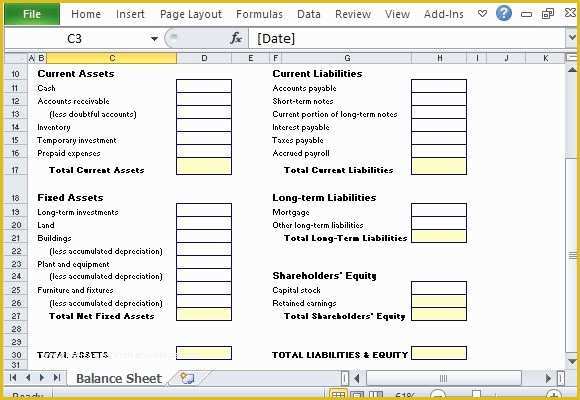Viewport: 580px width, 400px height.
Task: Expand the formula bar with chevron
Action: [x=572, y=38]
